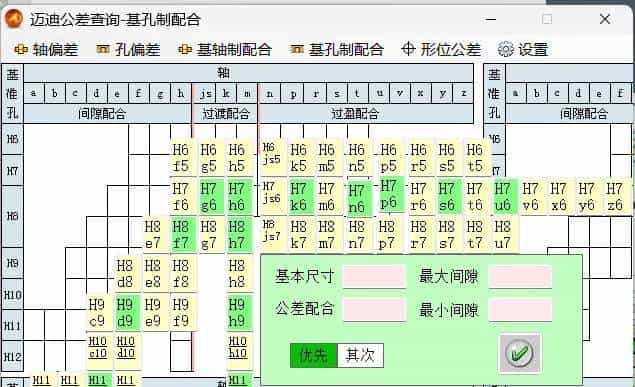635x387 pixels.
Task: Switch to 基轴制配合 tab
Action: (x=225, y=49)
